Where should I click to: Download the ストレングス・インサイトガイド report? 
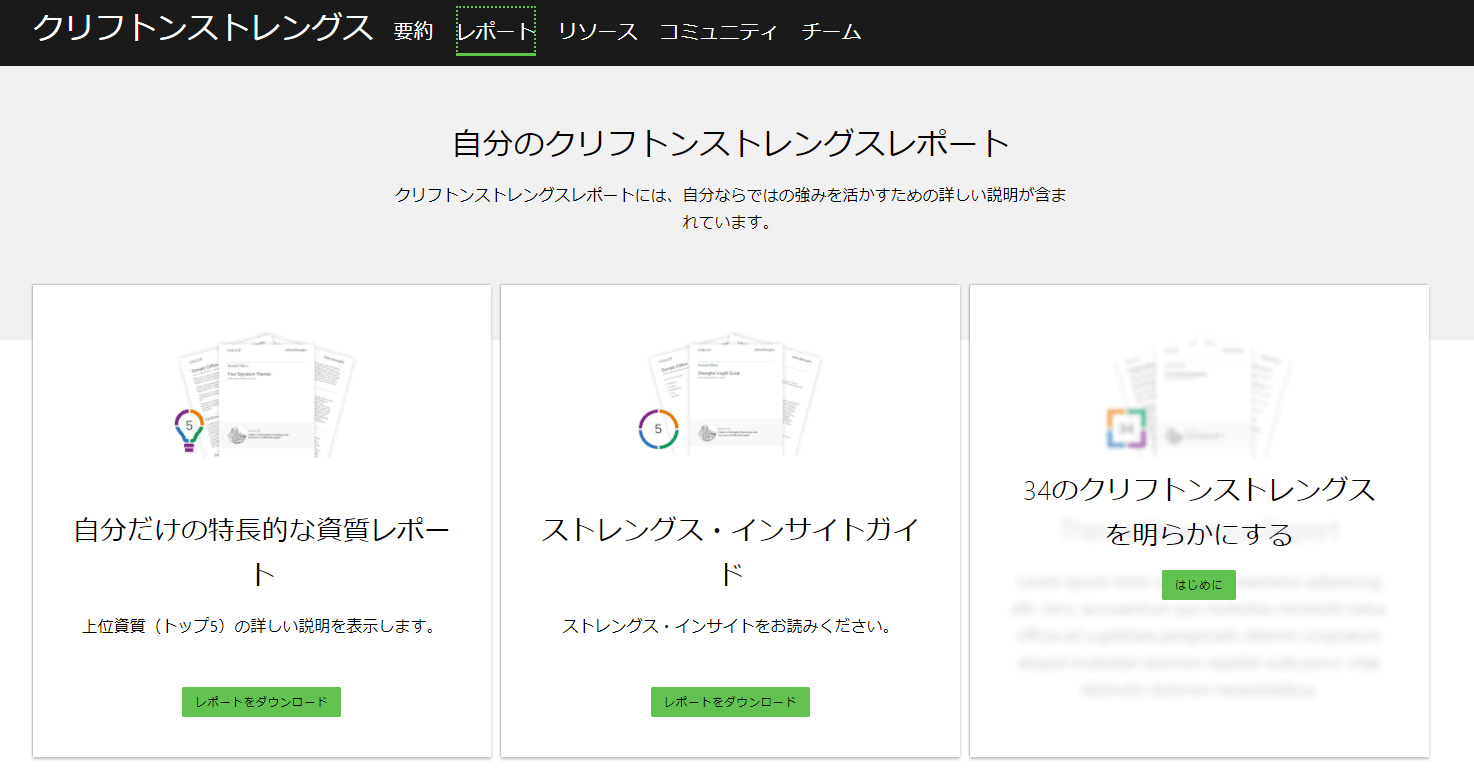pyautogui.click(x=730, y=702)
